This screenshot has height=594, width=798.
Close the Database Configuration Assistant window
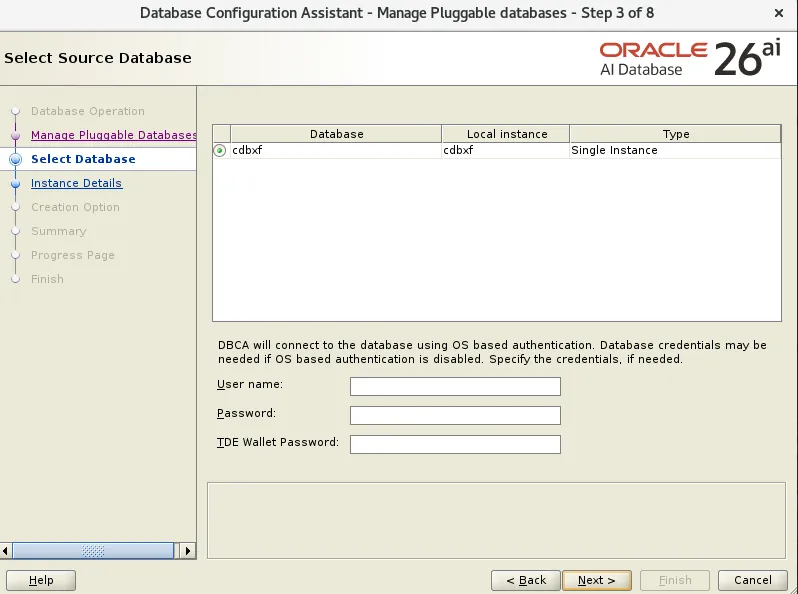[779, 13]
